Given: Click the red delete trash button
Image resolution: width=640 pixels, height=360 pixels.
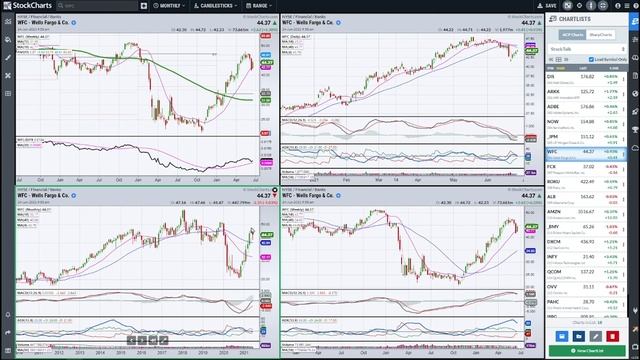Looking at the screenshot, I should [613, 336].
